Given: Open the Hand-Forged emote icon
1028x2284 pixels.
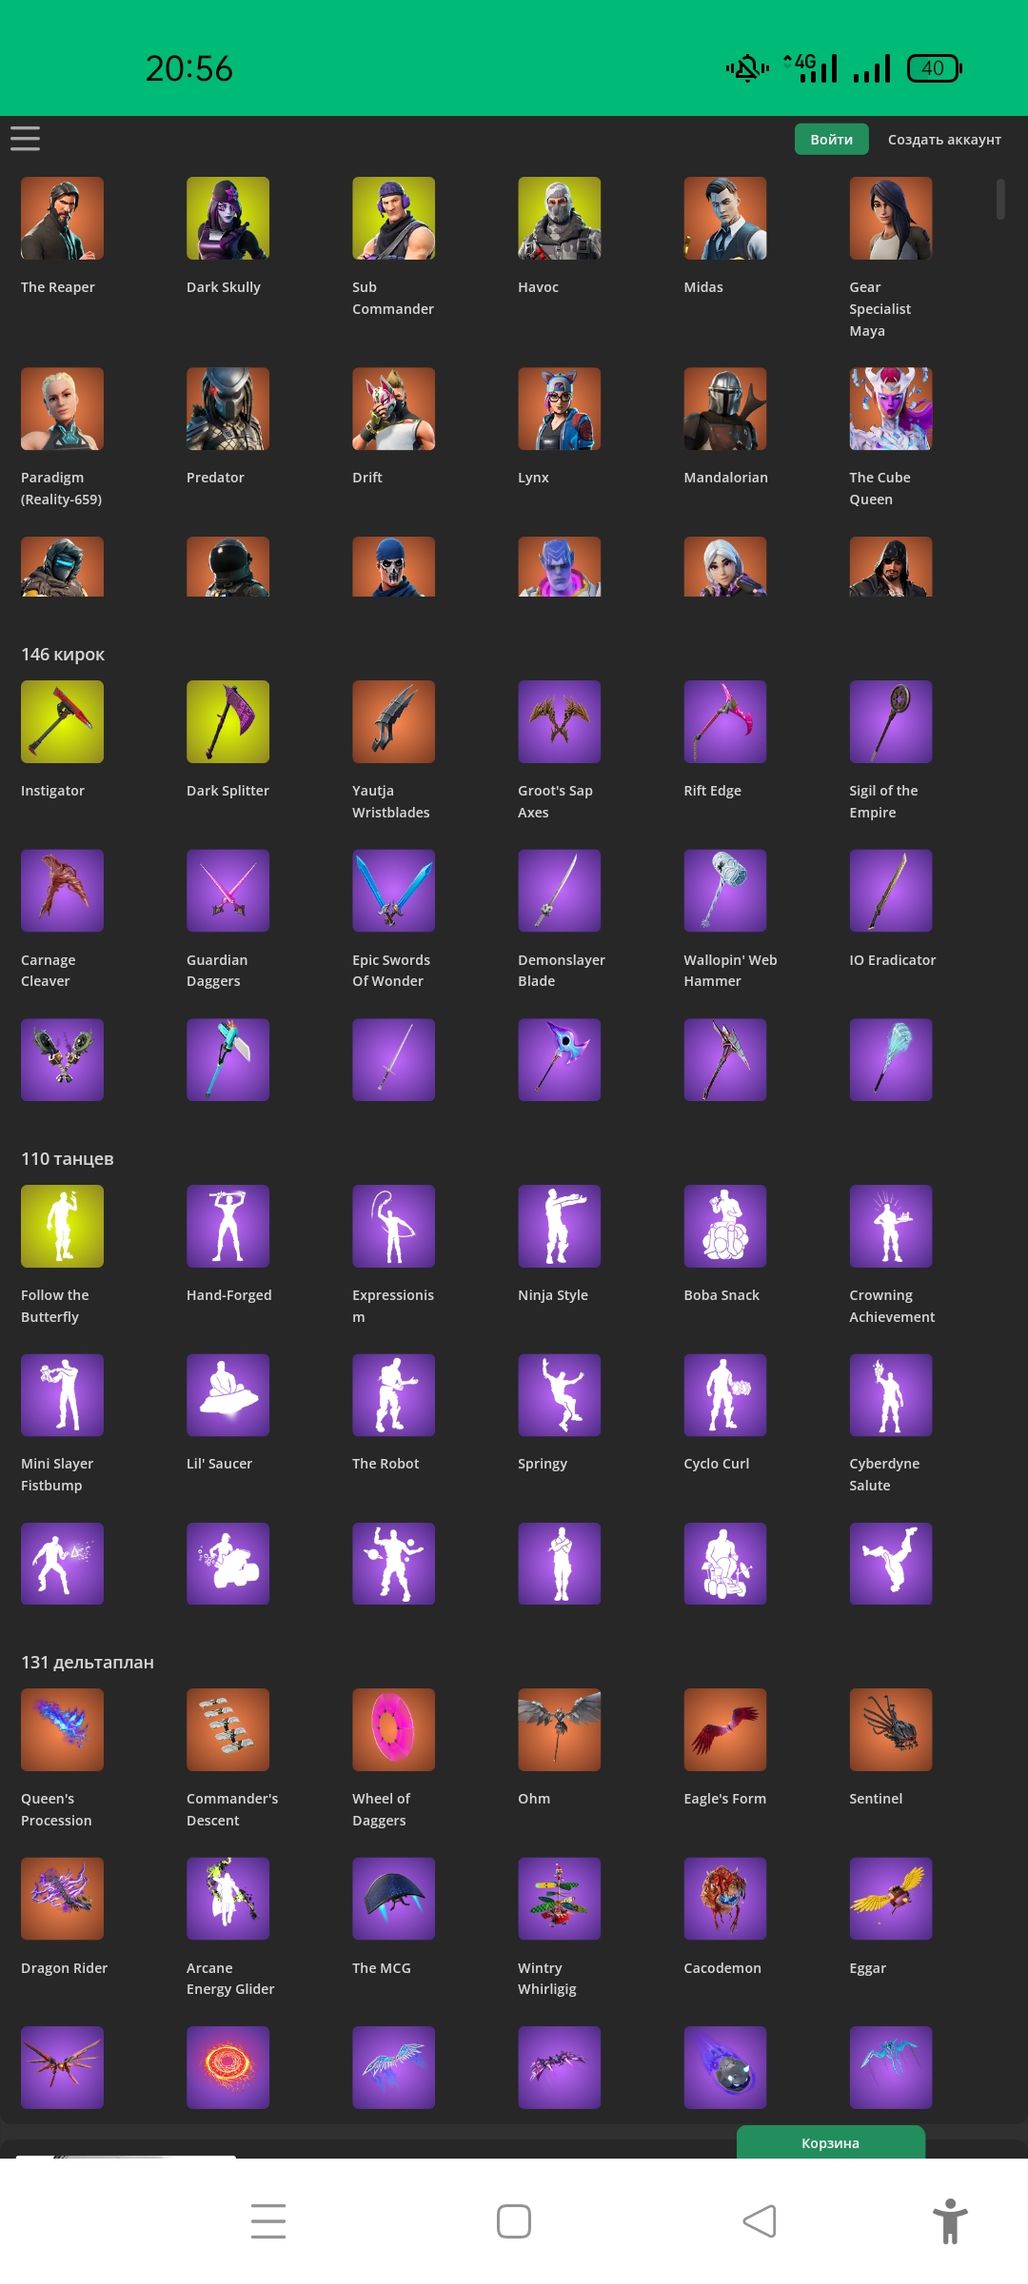Looking at the screenshot, I should click(x=228, y=1226).
